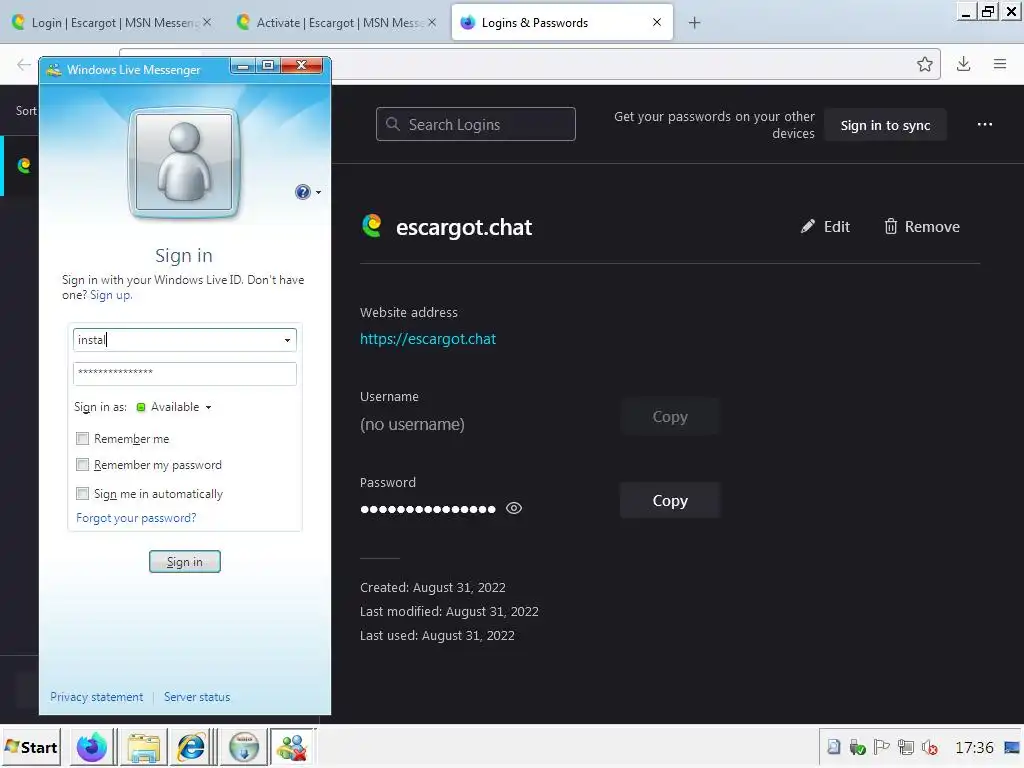The width and height of the screenshot is (1024, 768).
Task: Close the Activate | Escargot tab
Action: pos(432,22)
